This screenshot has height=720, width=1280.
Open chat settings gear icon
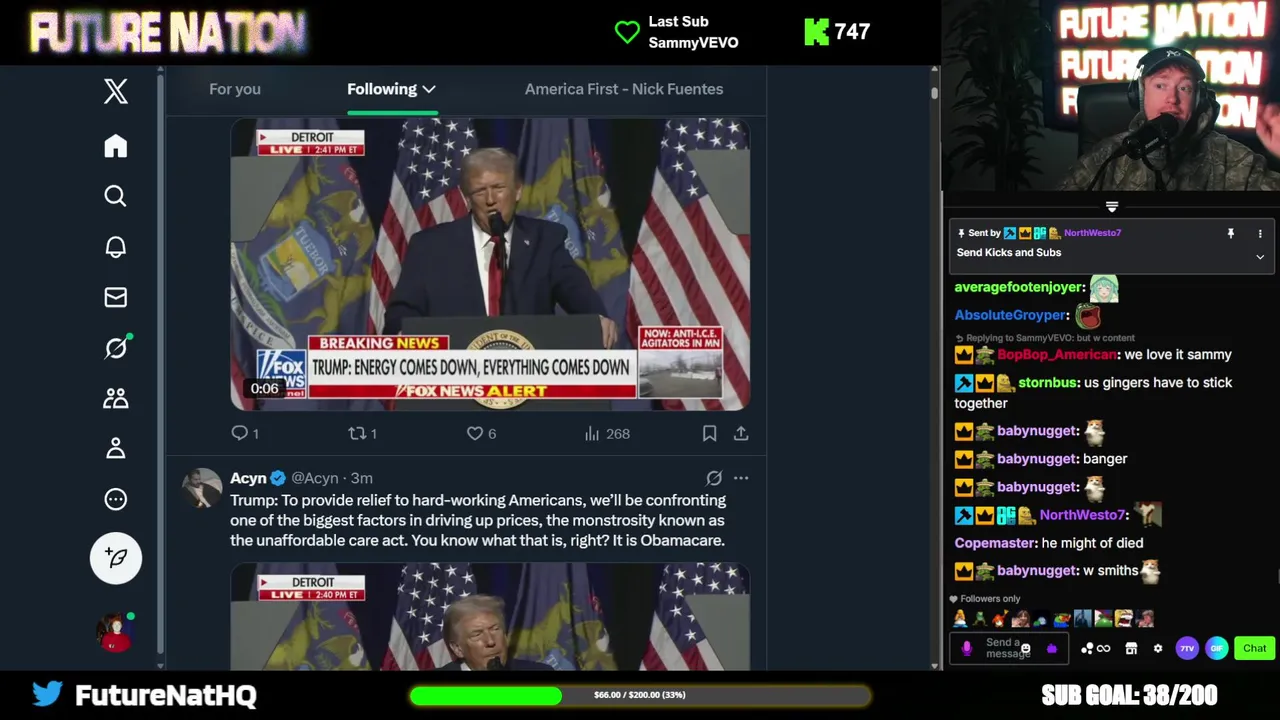[1158, 648]
